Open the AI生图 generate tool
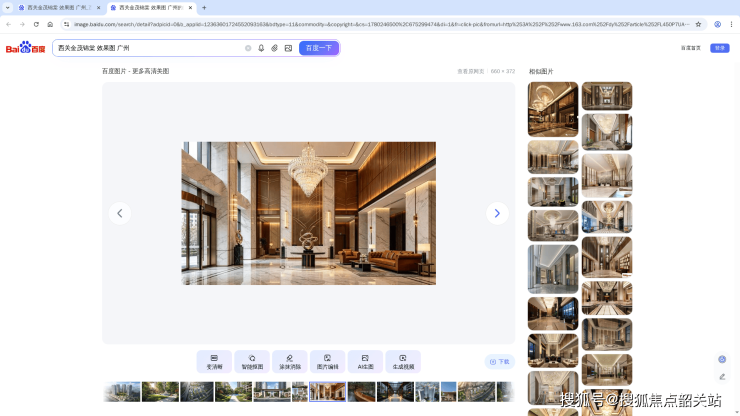740x416 pixels. click(x=365, y=362)
